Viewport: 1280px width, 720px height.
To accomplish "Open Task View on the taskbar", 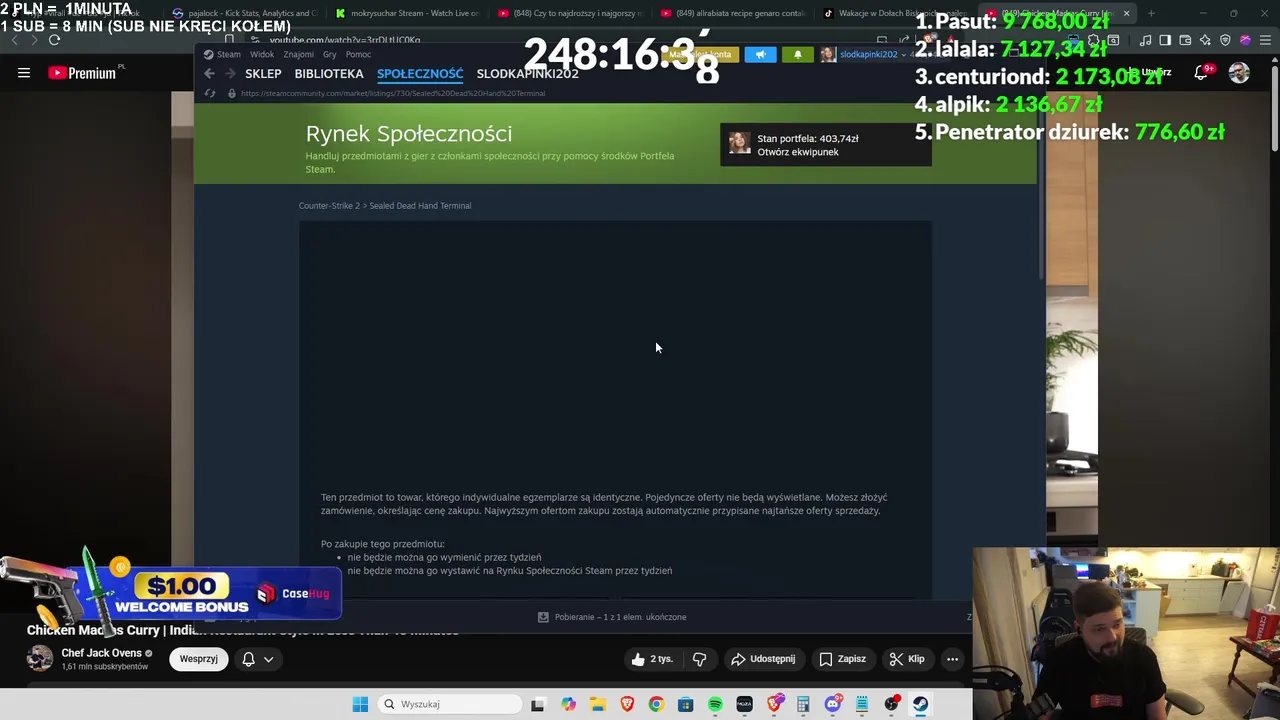I will tap(537, 704).
